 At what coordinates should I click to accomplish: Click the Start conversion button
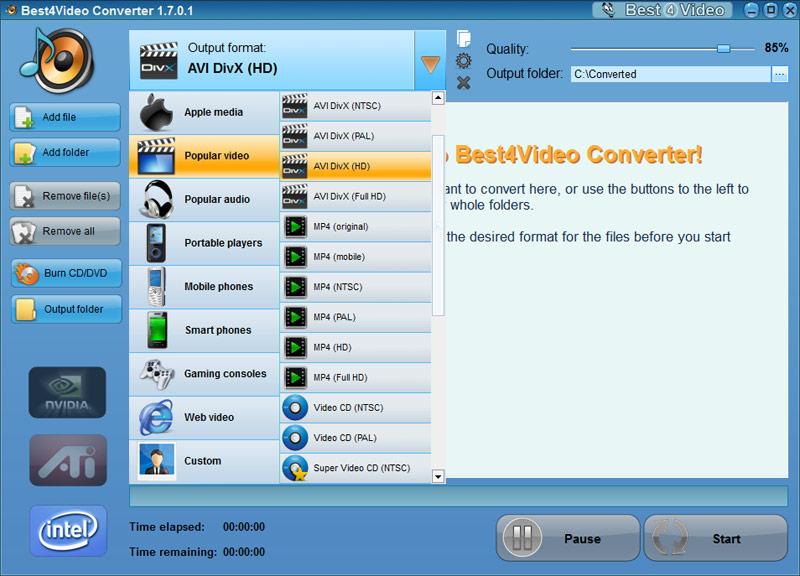click(715, 538)
